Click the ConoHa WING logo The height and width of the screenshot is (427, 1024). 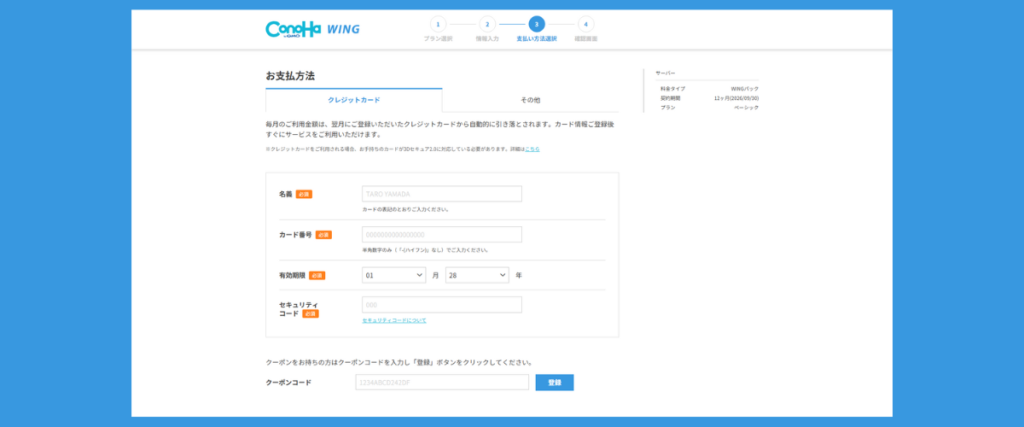pyautogui.click(x=312, y=29)
